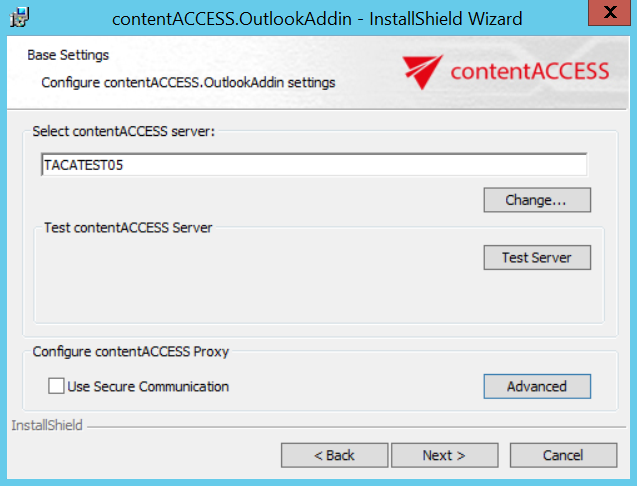Click the contentACCESS brand name text
637x486 pixels.
(x=529, y=71)
